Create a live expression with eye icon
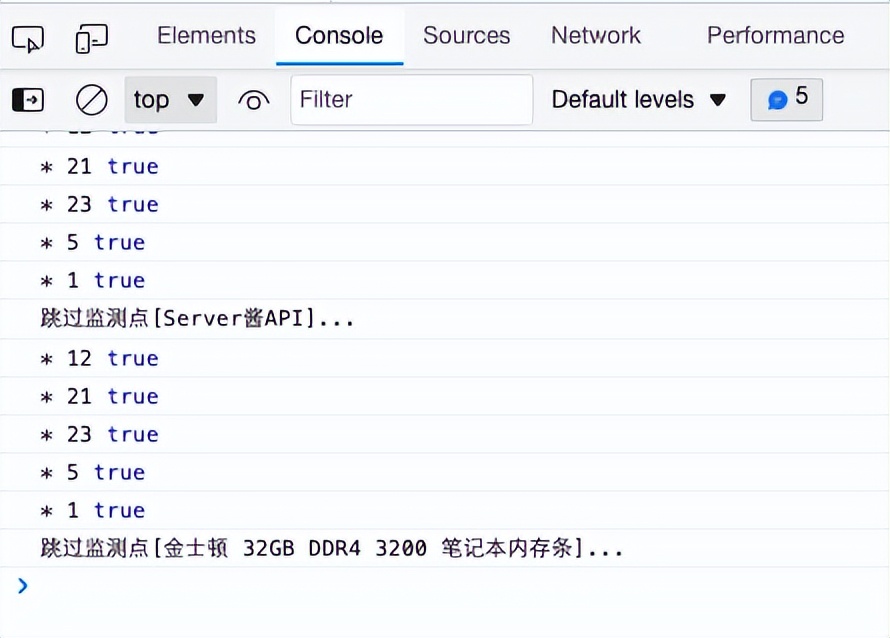The height and width of the screenshot is (638, 890). pyautogui.click(x=254, y=100)
